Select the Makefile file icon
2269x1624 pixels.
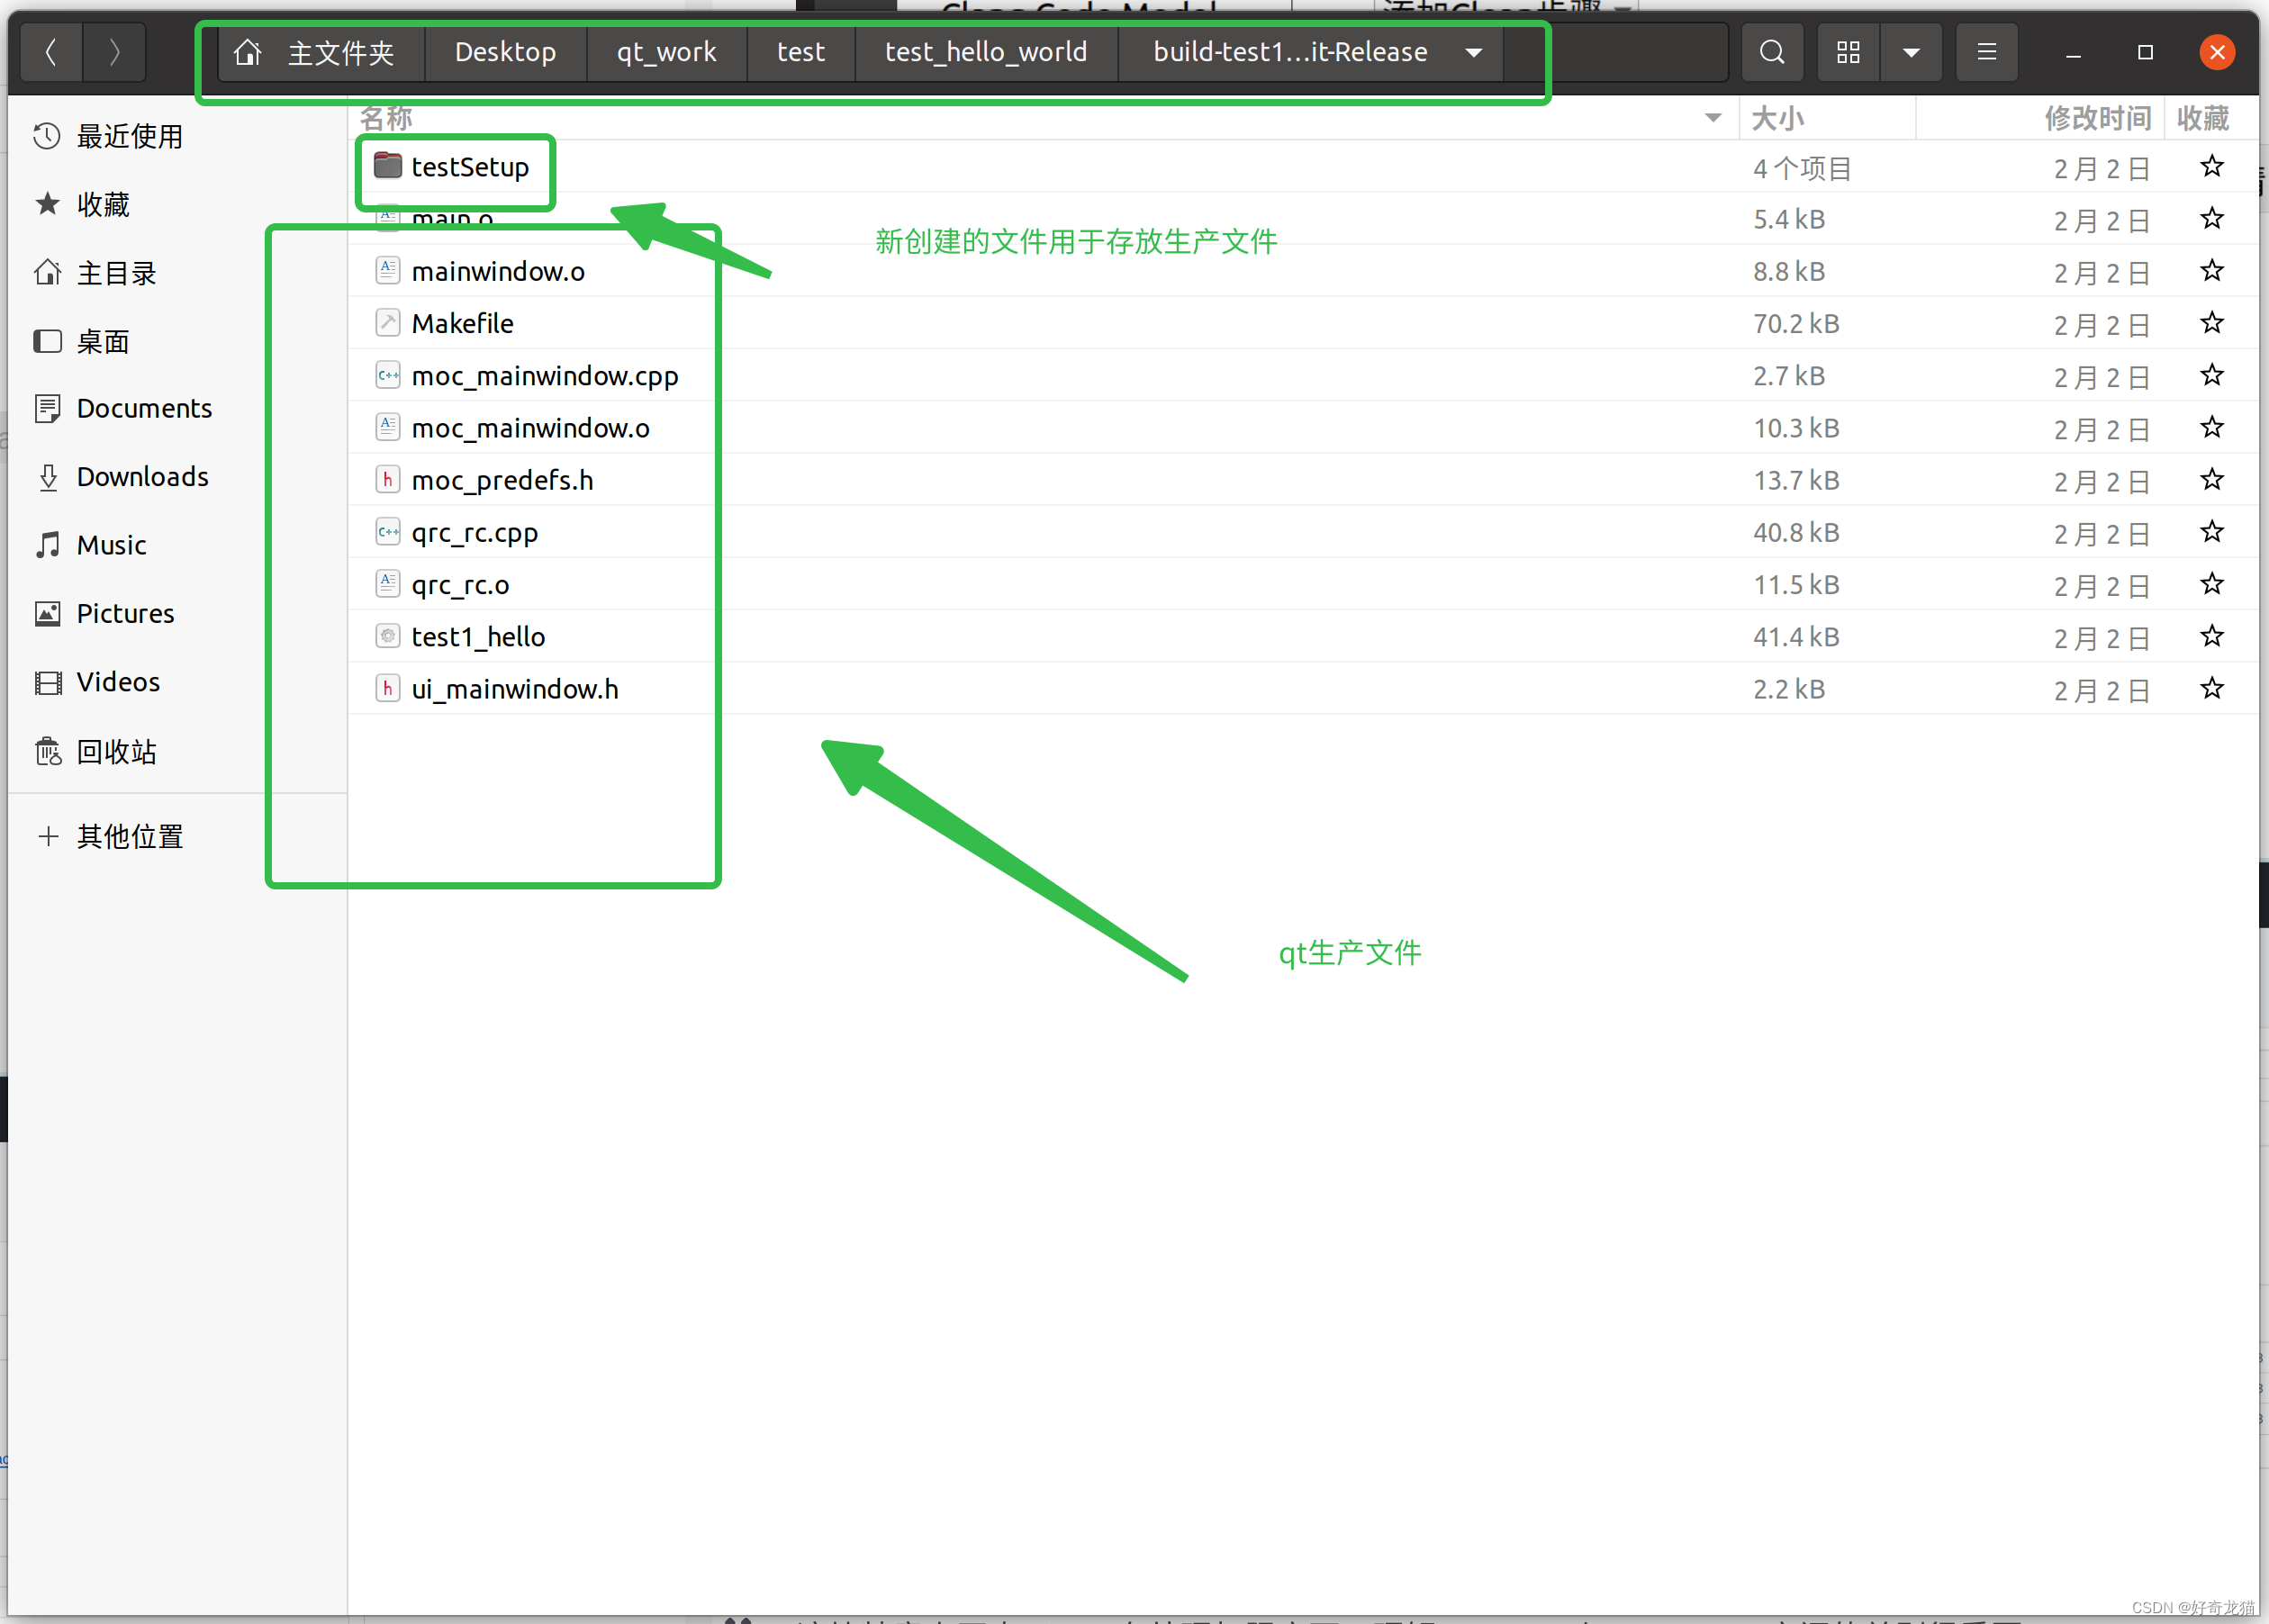pos(388,323)
